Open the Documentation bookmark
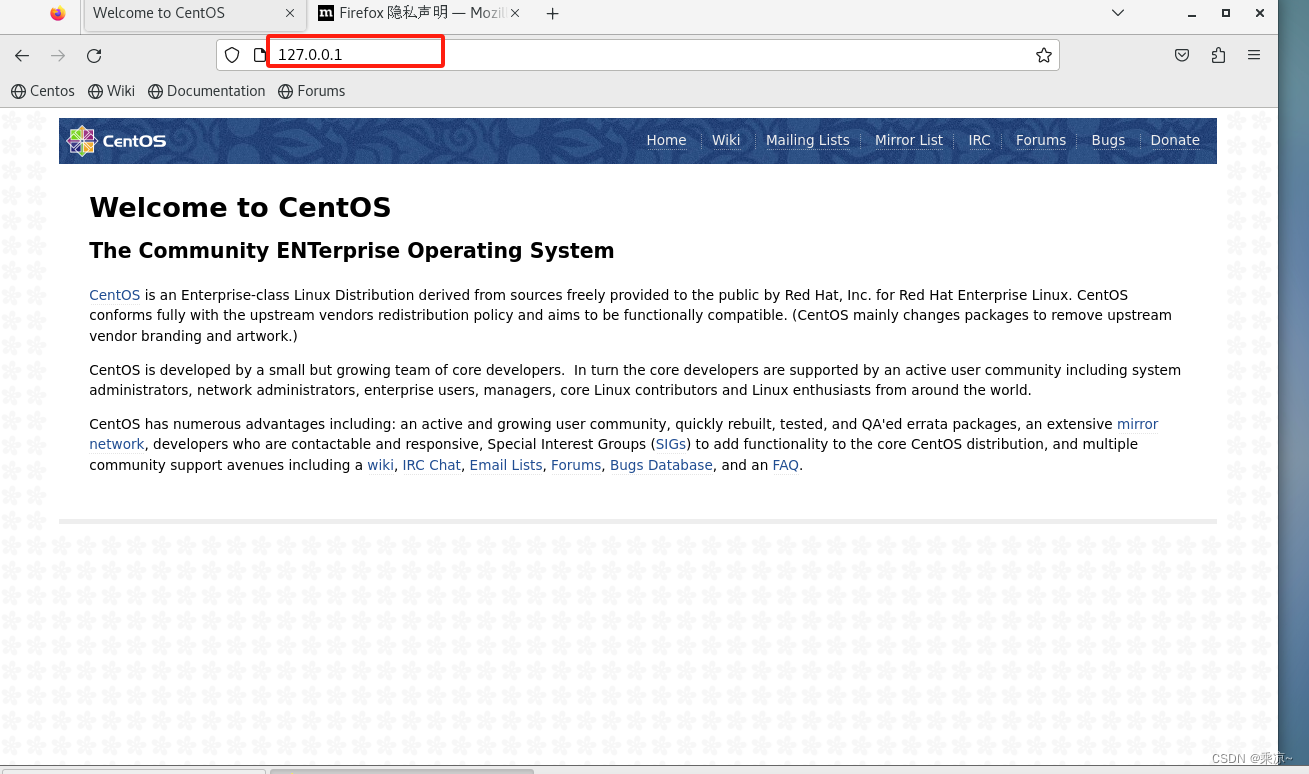The height and width of the screenshot is (774, 1309). point(206,91)
